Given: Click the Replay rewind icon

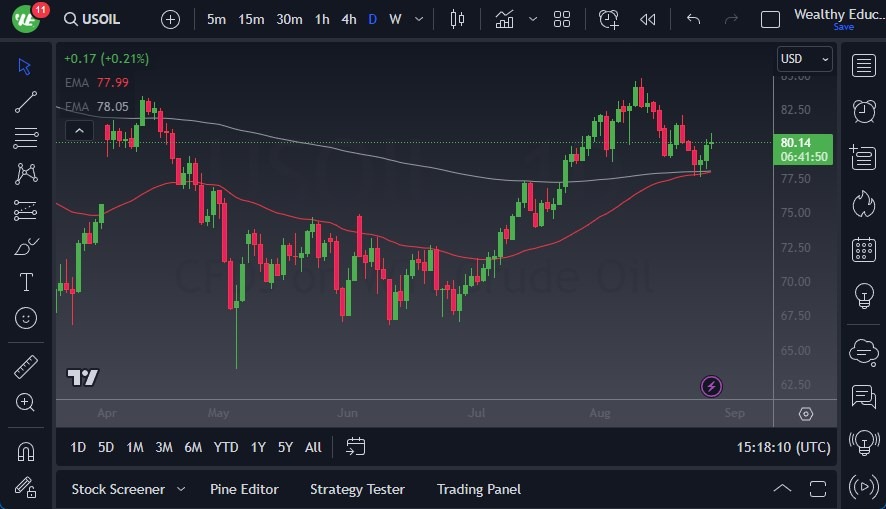Looking at the screenshot, I should pos(647,19).
